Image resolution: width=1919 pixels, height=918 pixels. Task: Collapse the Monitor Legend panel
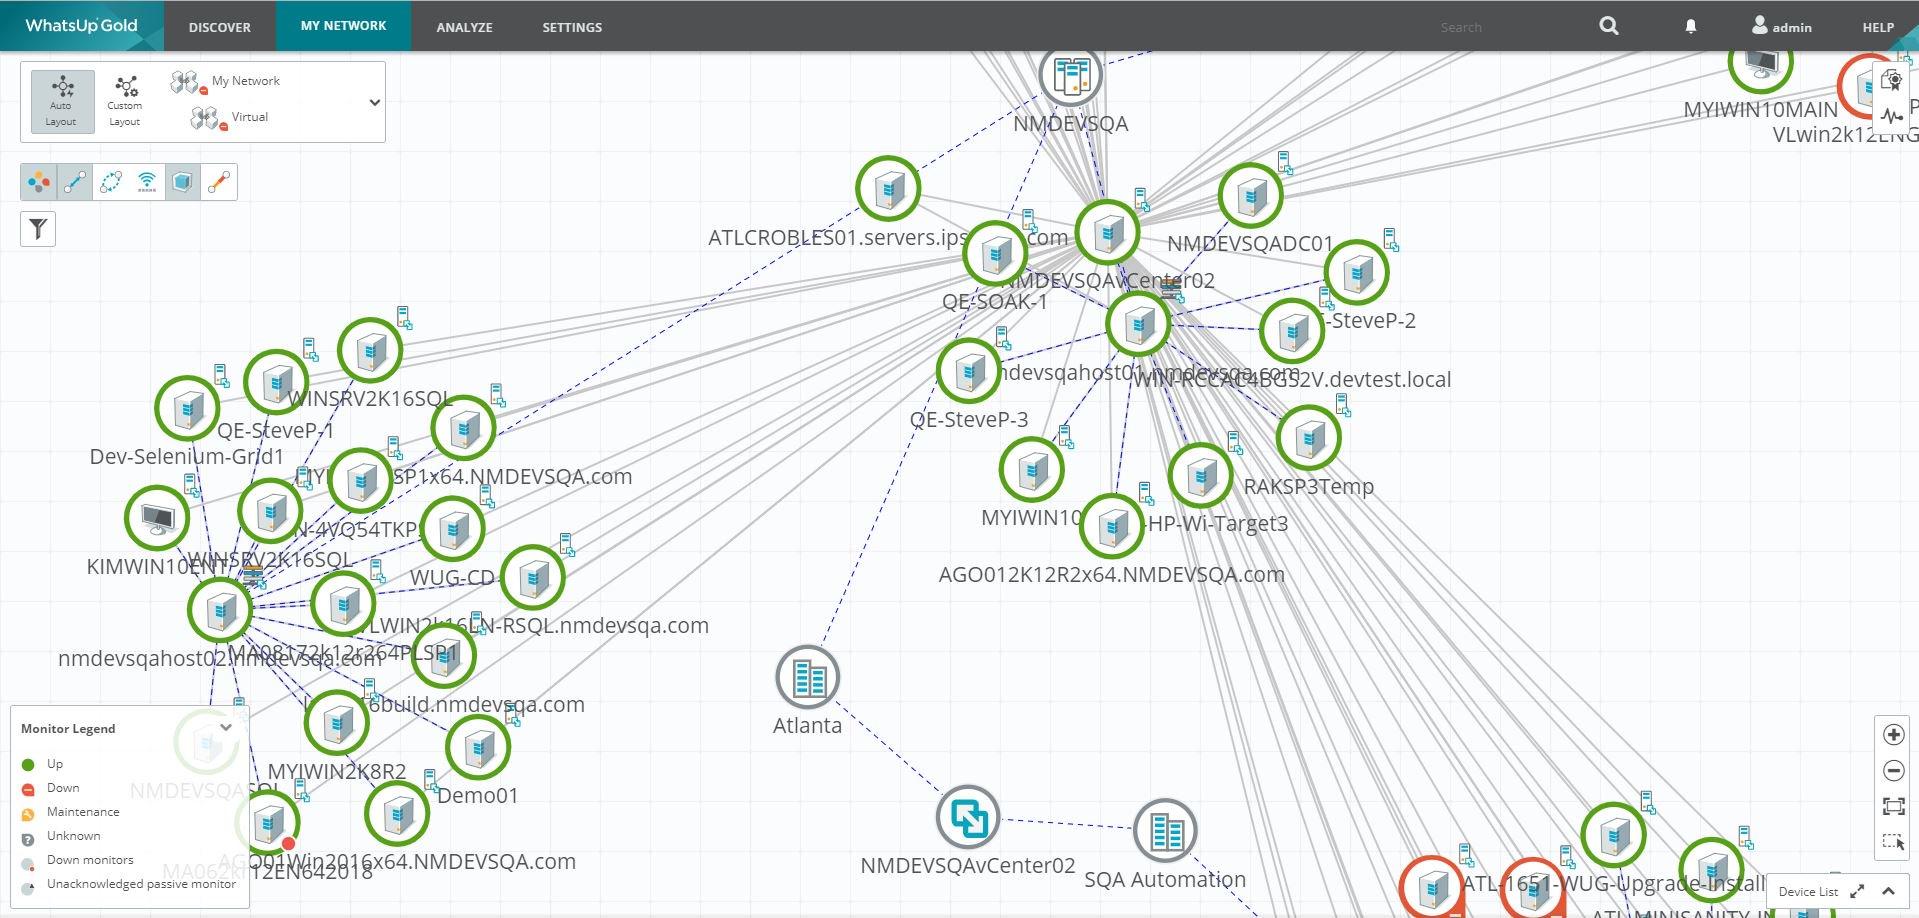(226, 728)
